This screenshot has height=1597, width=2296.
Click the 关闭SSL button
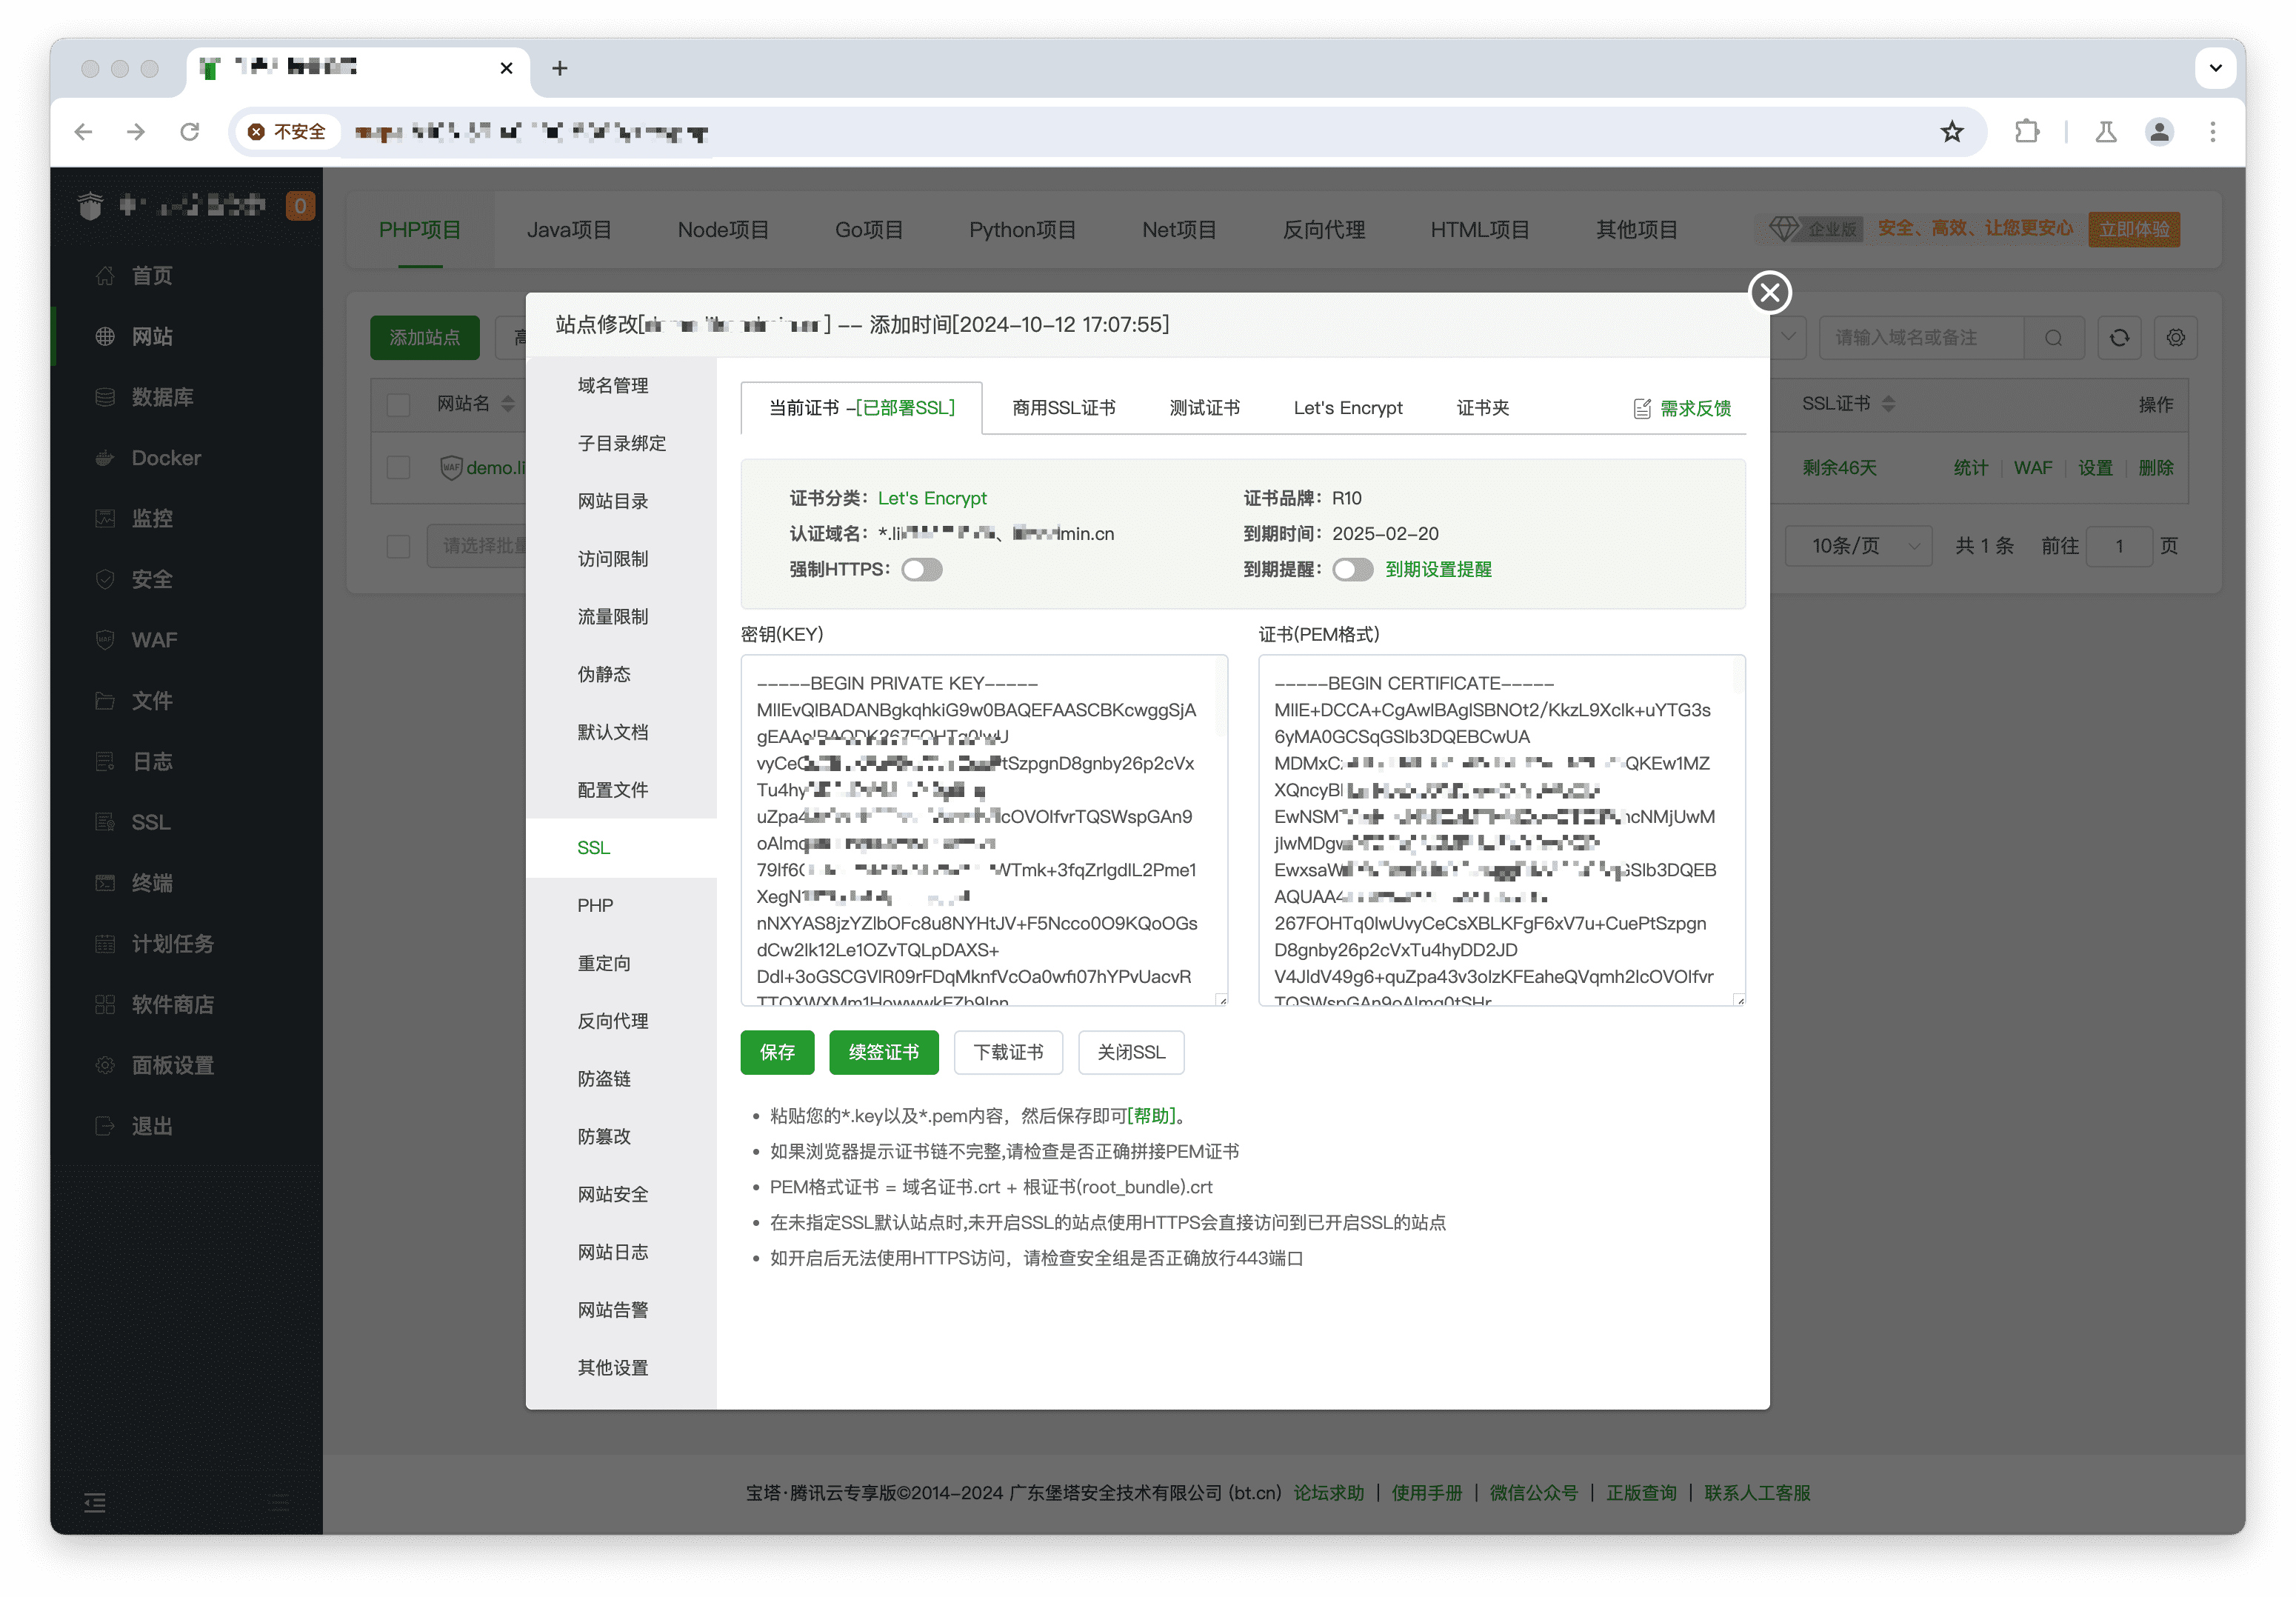coord(1131,1053)
